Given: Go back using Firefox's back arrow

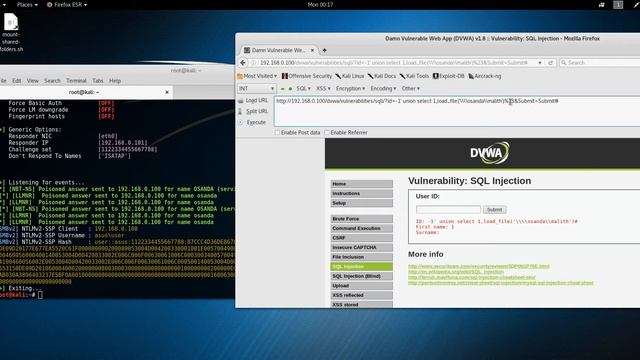Looking at the screenshot, I should coord(243,62).
